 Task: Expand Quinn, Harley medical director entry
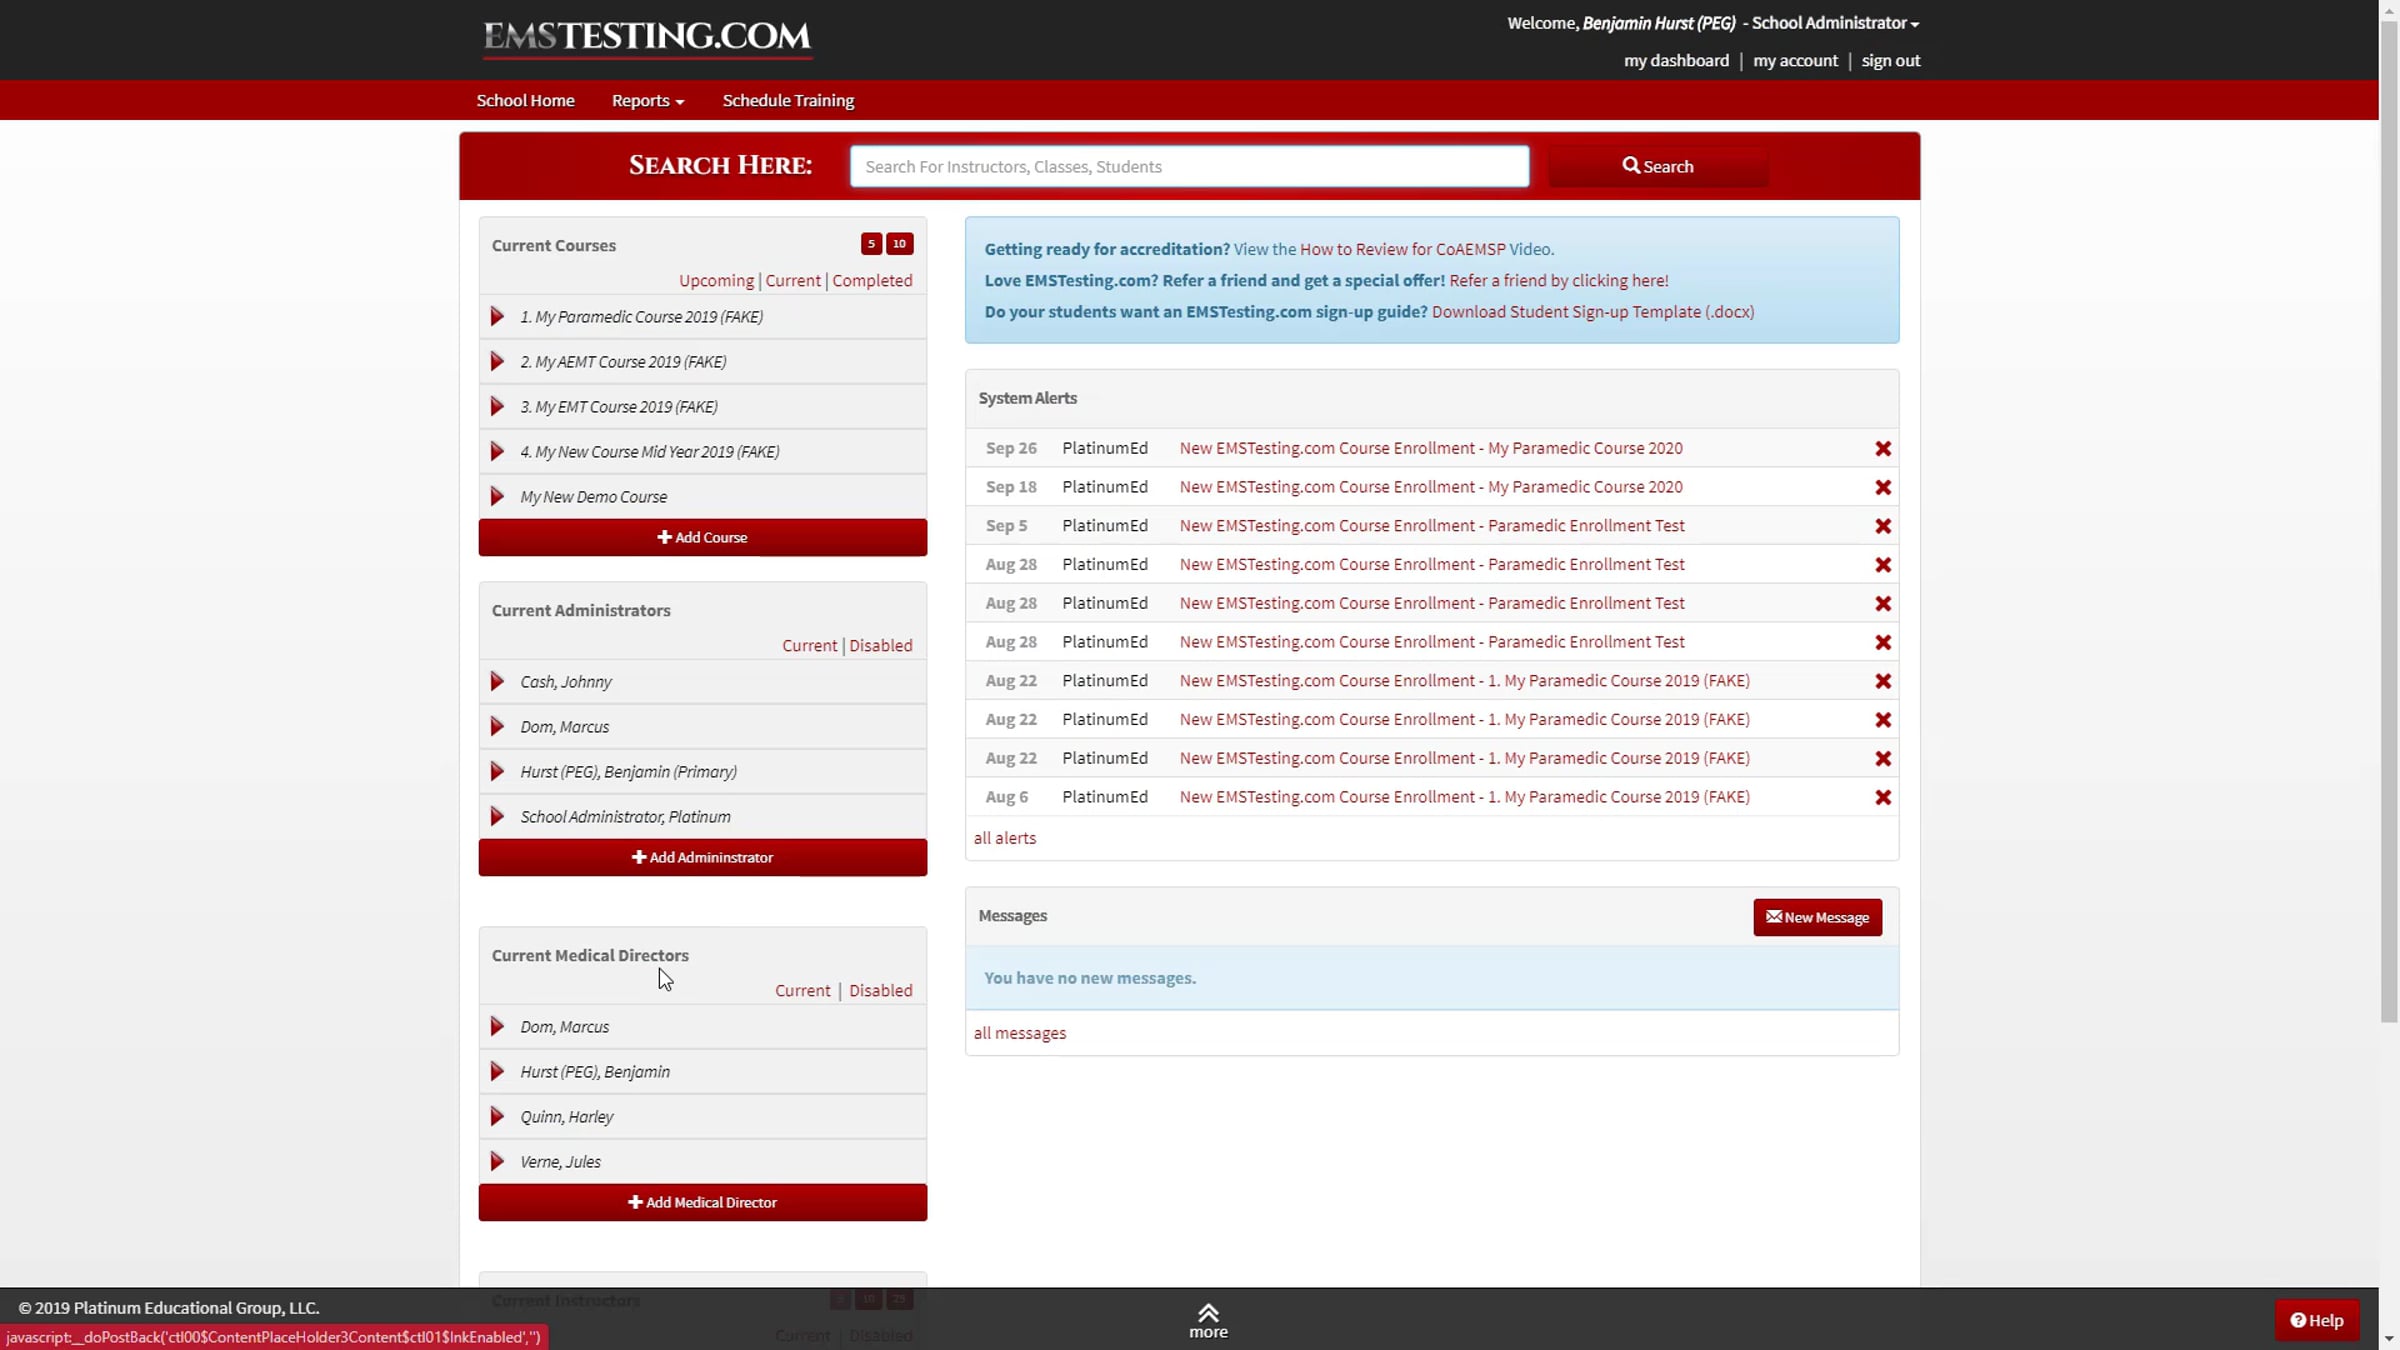pos(497,1117)
